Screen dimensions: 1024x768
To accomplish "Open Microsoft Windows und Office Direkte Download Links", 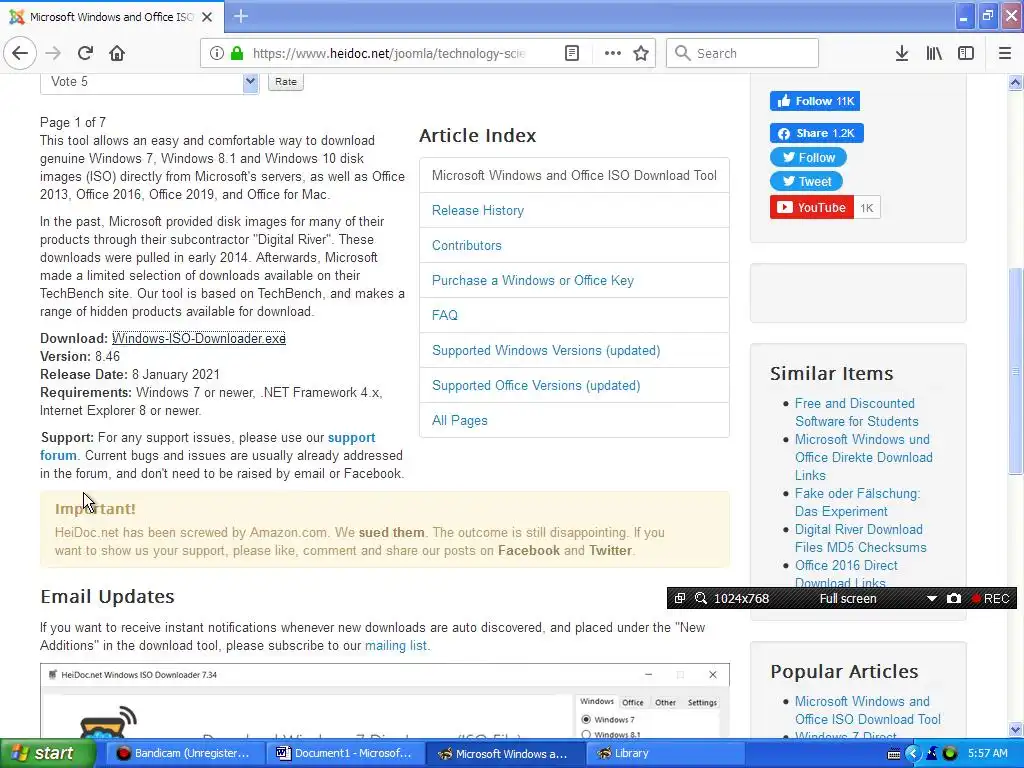I will 863,457.
